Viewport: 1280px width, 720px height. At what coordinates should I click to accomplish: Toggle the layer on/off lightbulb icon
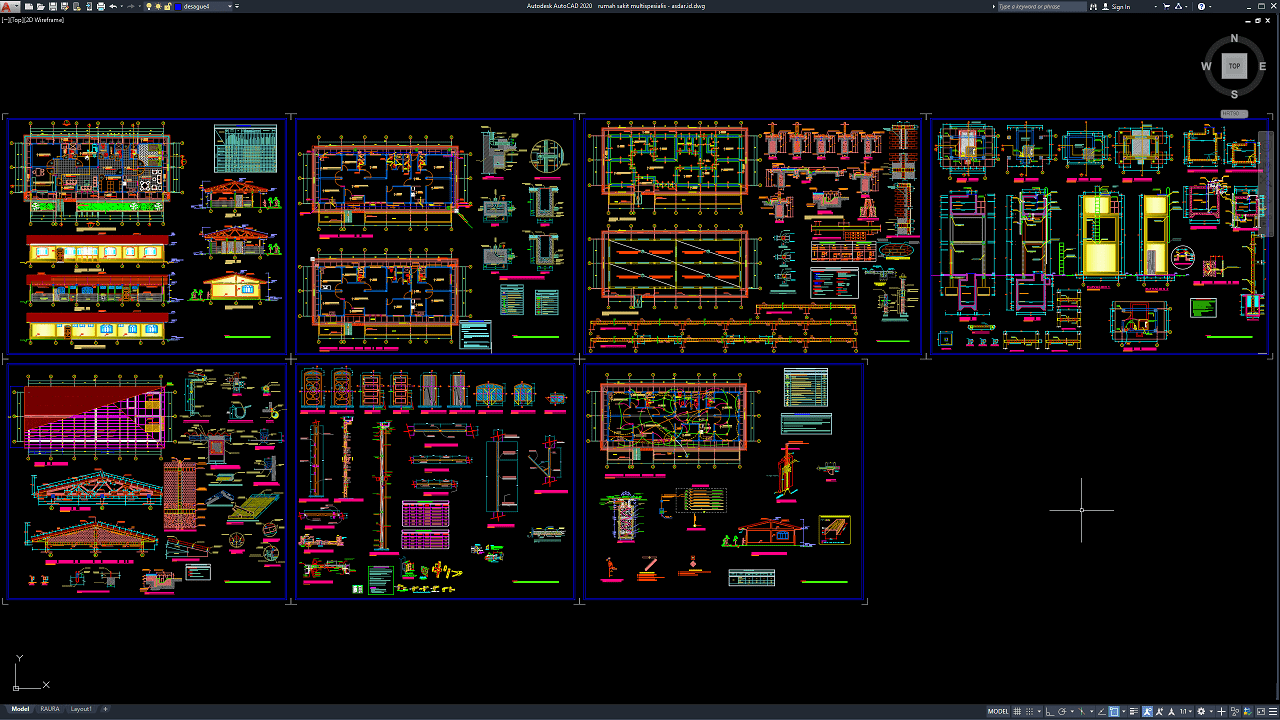point(149,6)
